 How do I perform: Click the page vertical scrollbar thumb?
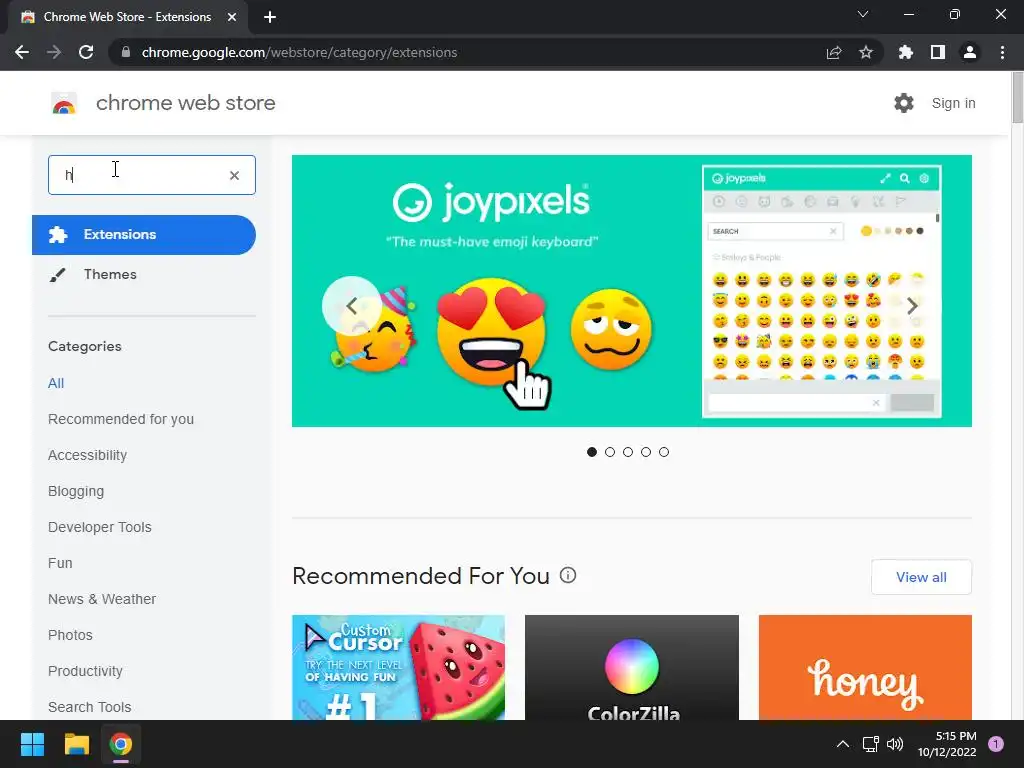1017,97
